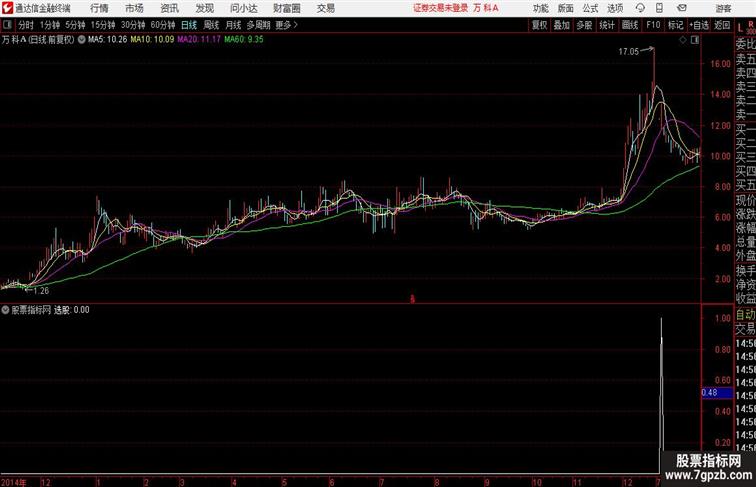Open the 发现 menu
Viewport: 756px width, 487px height.
click(x=204, y=8)
